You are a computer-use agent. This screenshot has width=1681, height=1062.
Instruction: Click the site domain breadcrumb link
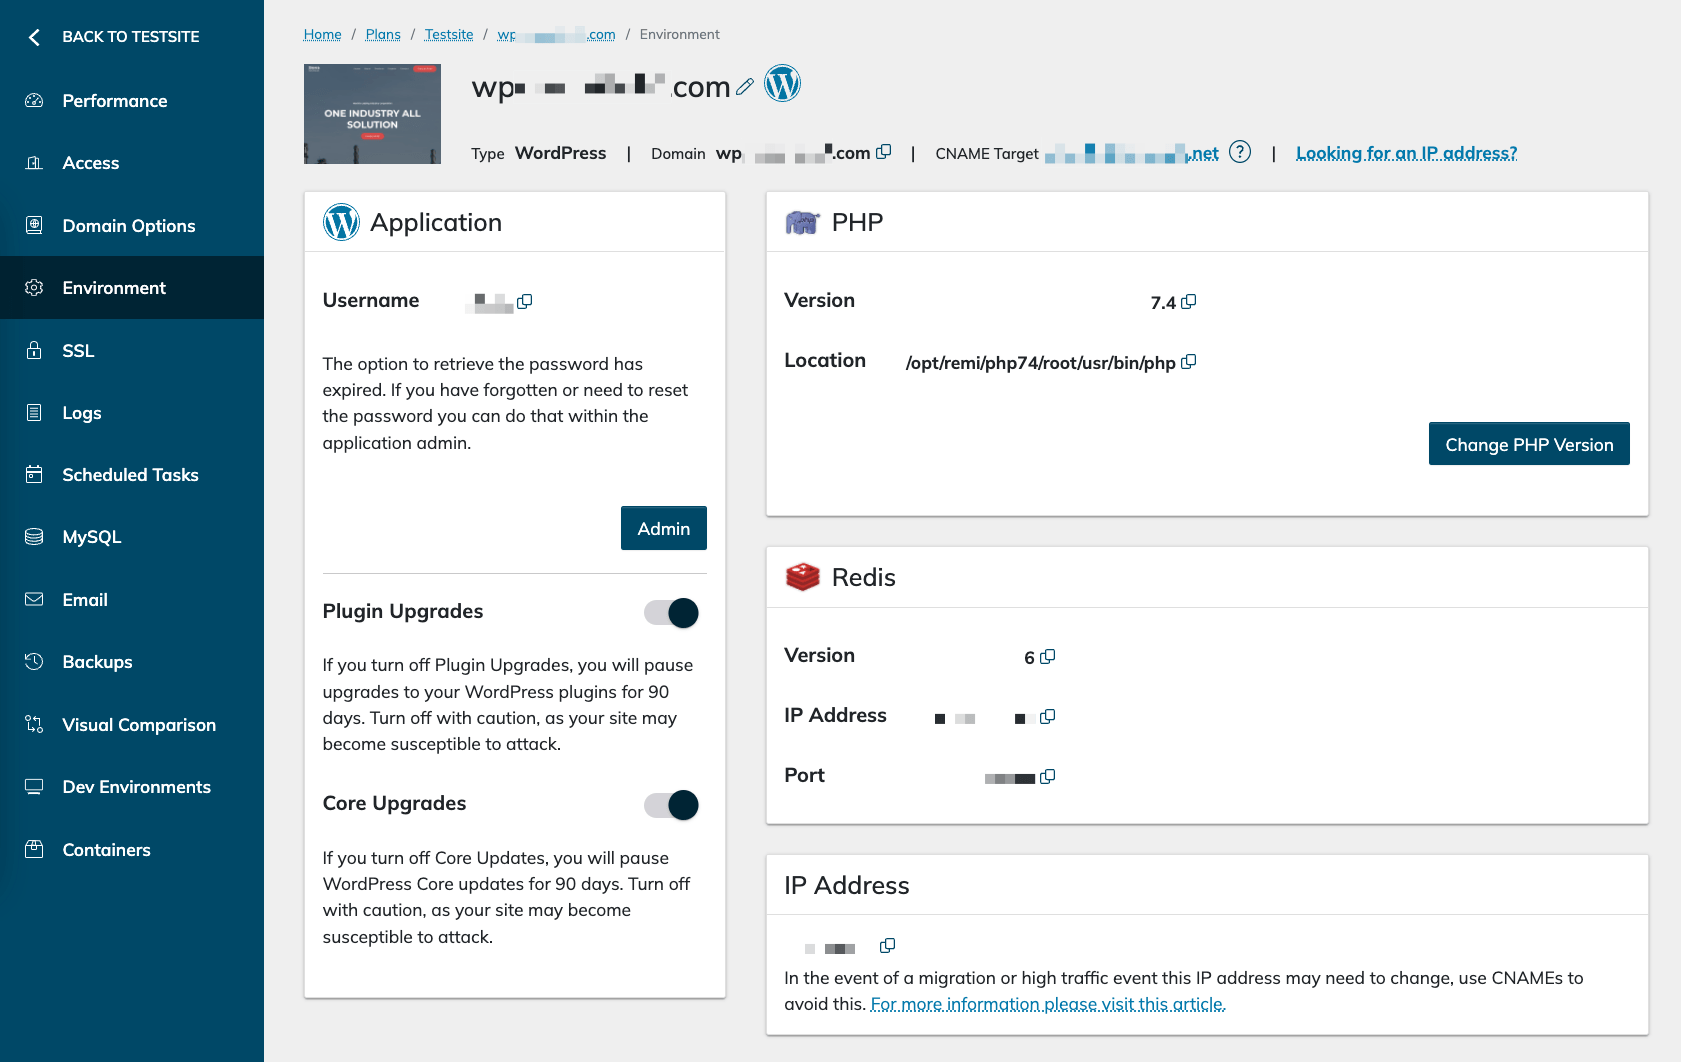click(x=556, y=34)
